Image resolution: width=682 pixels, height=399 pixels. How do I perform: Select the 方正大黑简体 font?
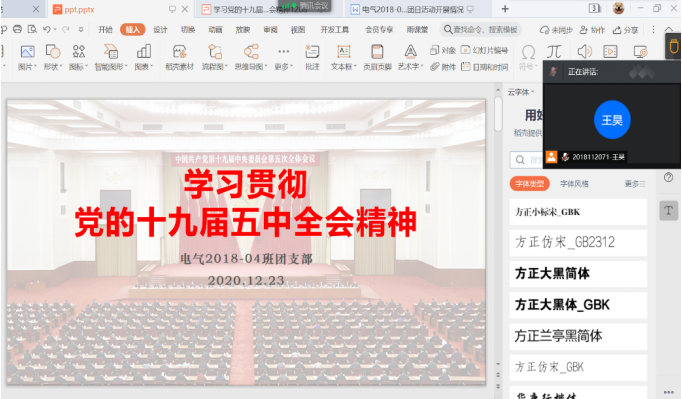pos(578,274)
